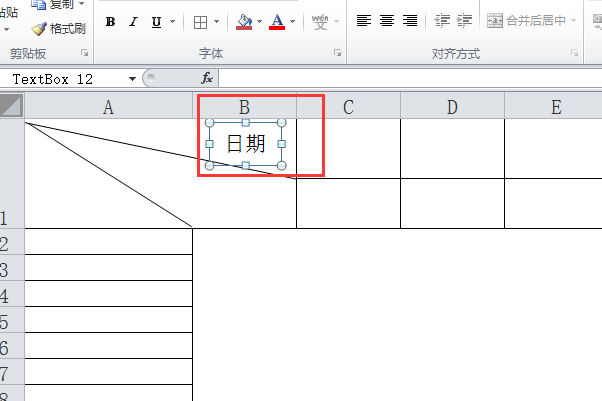Click the 格式刷 format painter
The width and height of the screenshot is (602, 401).
[x=58, y=29]
